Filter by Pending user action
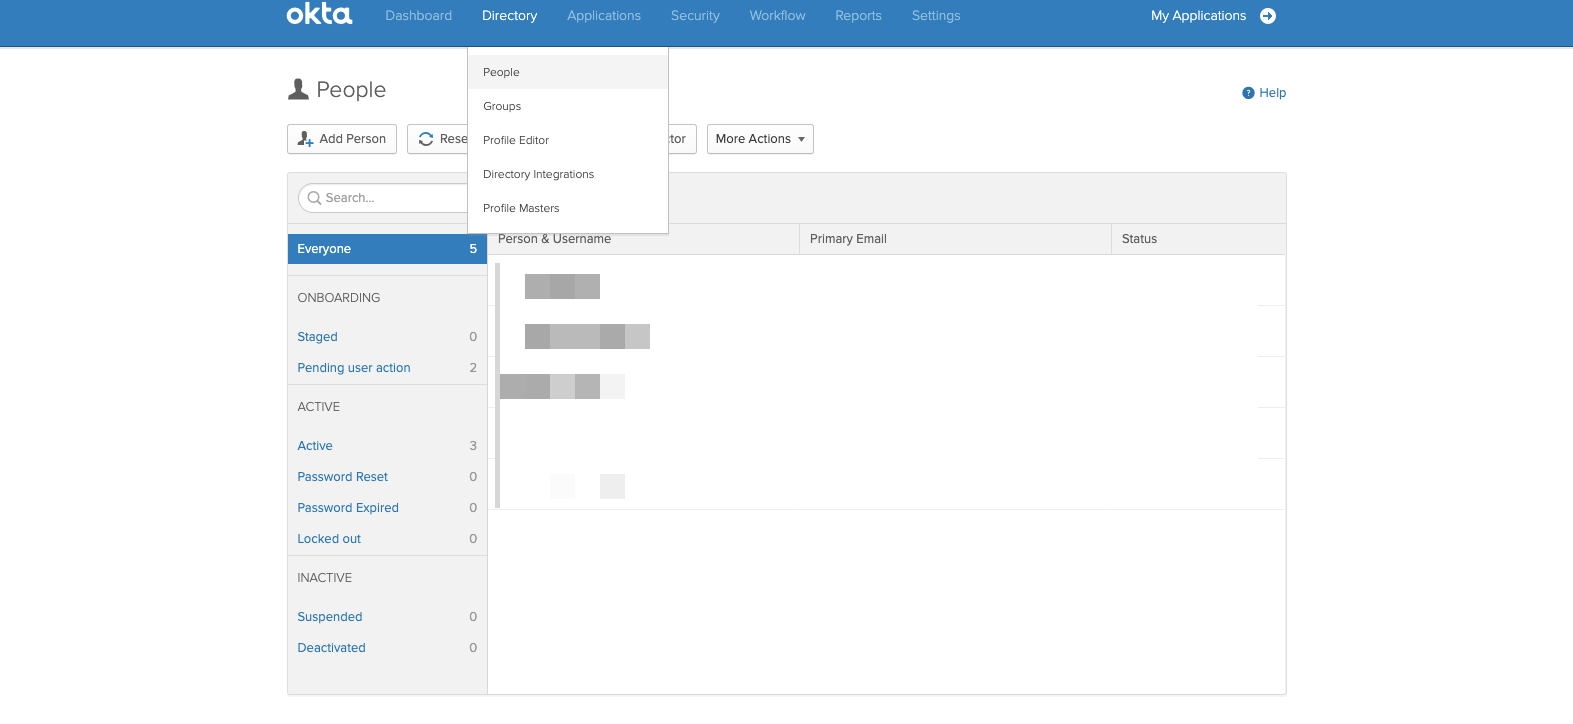This screenshot has width=1573, height=724. coord(354,368)
